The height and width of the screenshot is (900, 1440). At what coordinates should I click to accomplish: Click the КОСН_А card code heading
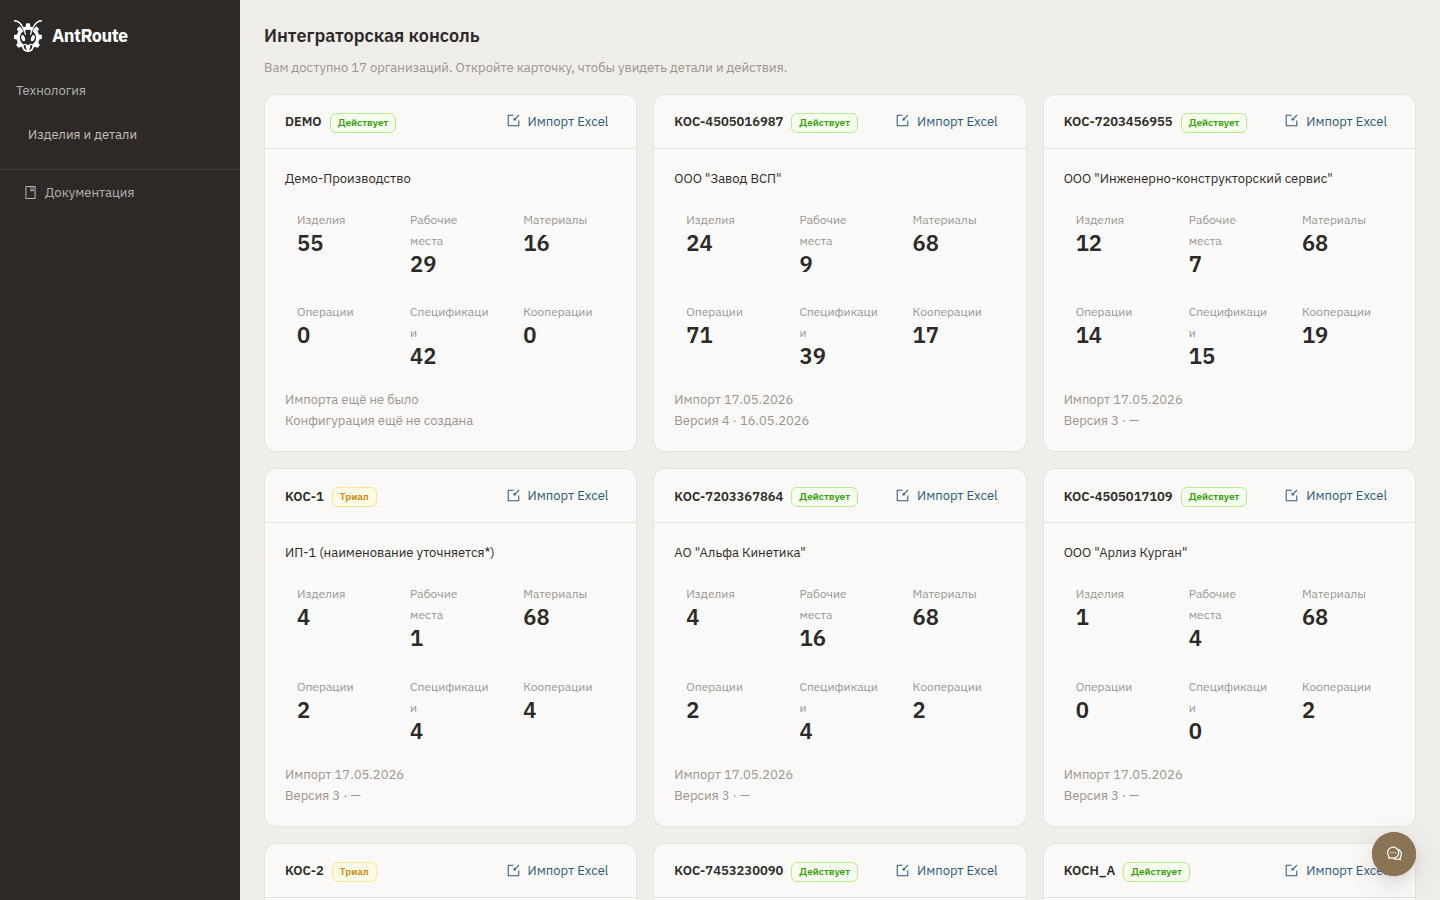pos(1089,871)
